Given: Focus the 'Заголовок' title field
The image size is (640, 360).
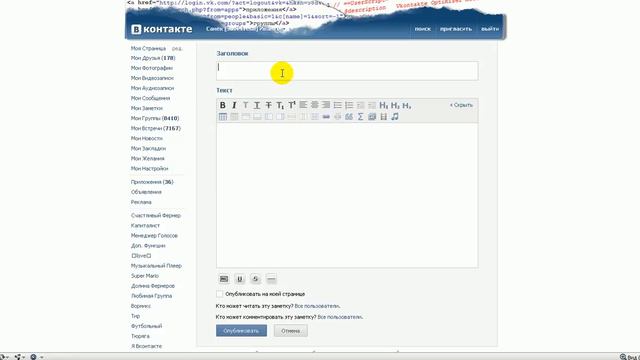Looking at the screenshot, I should coord(347,71).
